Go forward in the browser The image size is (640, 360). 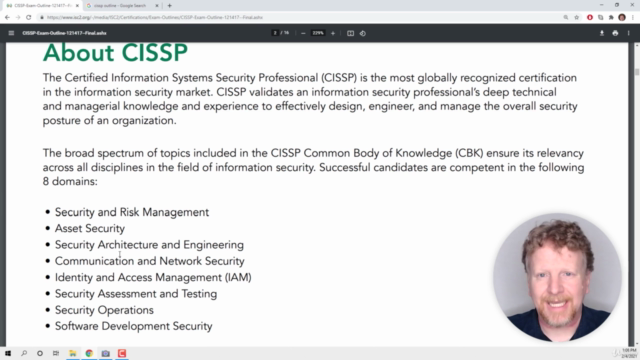[18, 17]
